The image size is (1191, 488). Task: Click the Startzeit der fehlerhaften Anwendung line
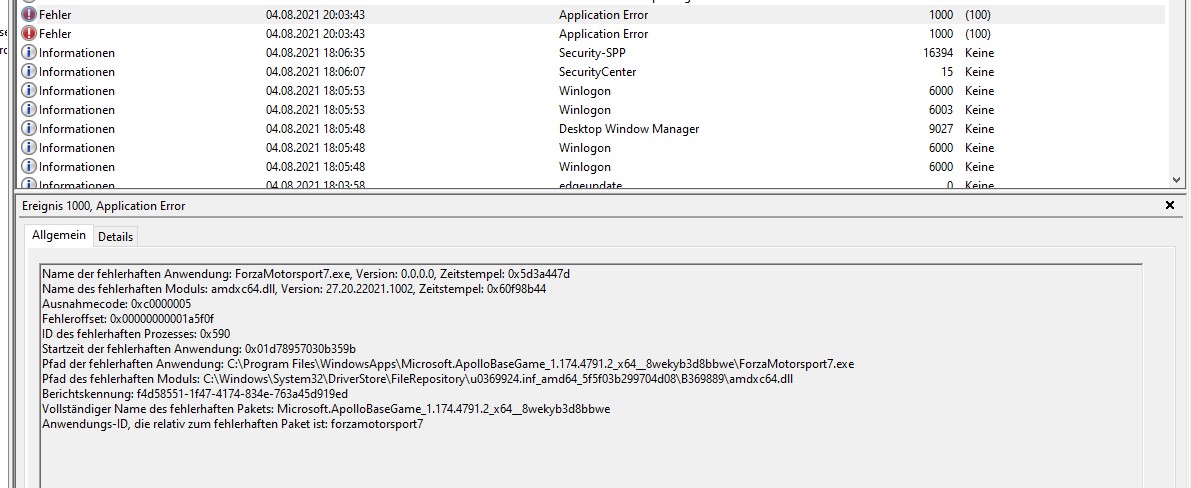[199, 349]
